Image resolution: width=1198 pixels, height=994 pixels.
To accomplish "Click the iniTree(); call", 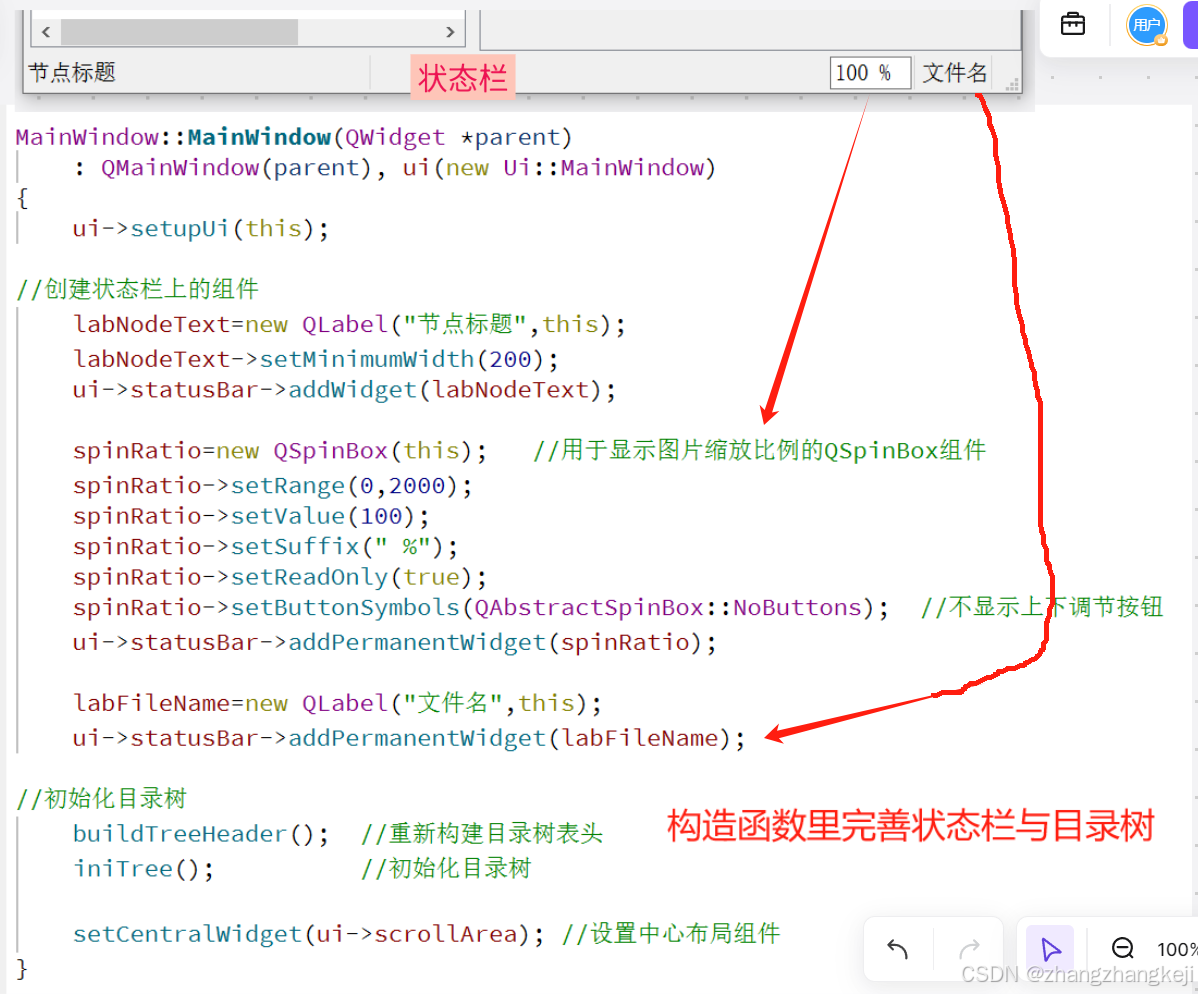I will (x=144, y=869).
